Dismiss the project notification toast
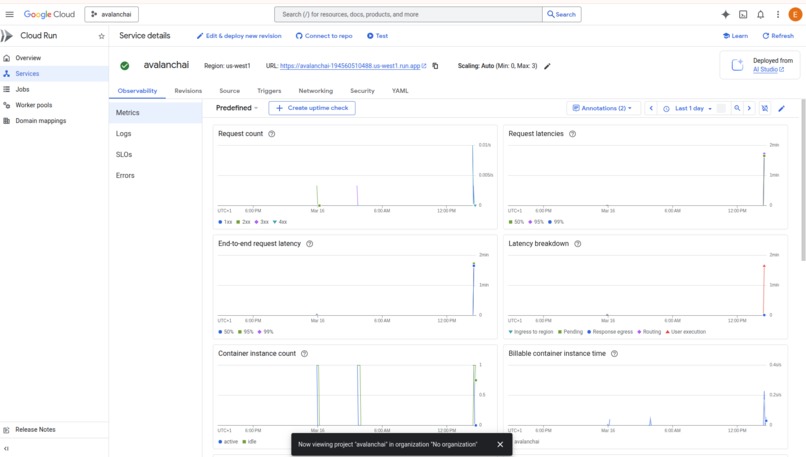The height and width of the screenshot is (457, 806). [500, 445]
